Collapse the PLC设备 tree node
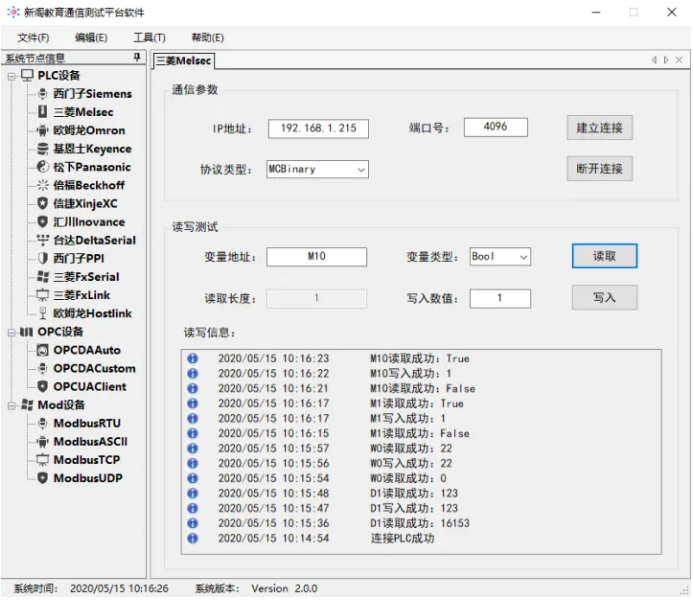The width and height of the screenshot is (693, 600). point(11,76)
